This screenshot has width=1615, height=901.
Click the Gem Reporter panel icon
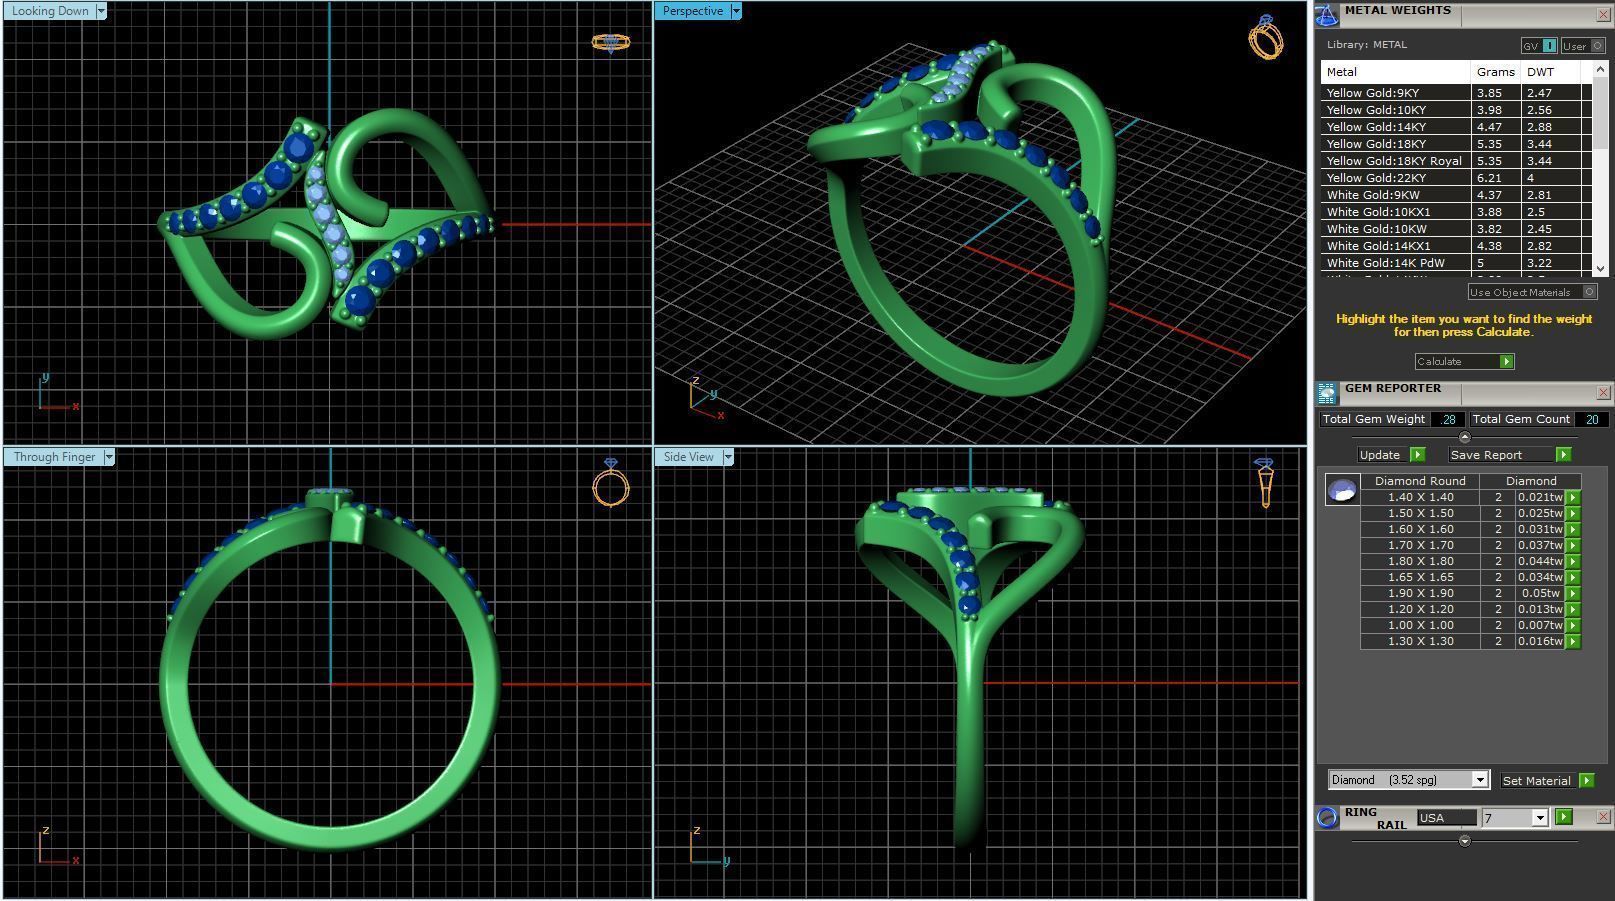pos(1326,393)
